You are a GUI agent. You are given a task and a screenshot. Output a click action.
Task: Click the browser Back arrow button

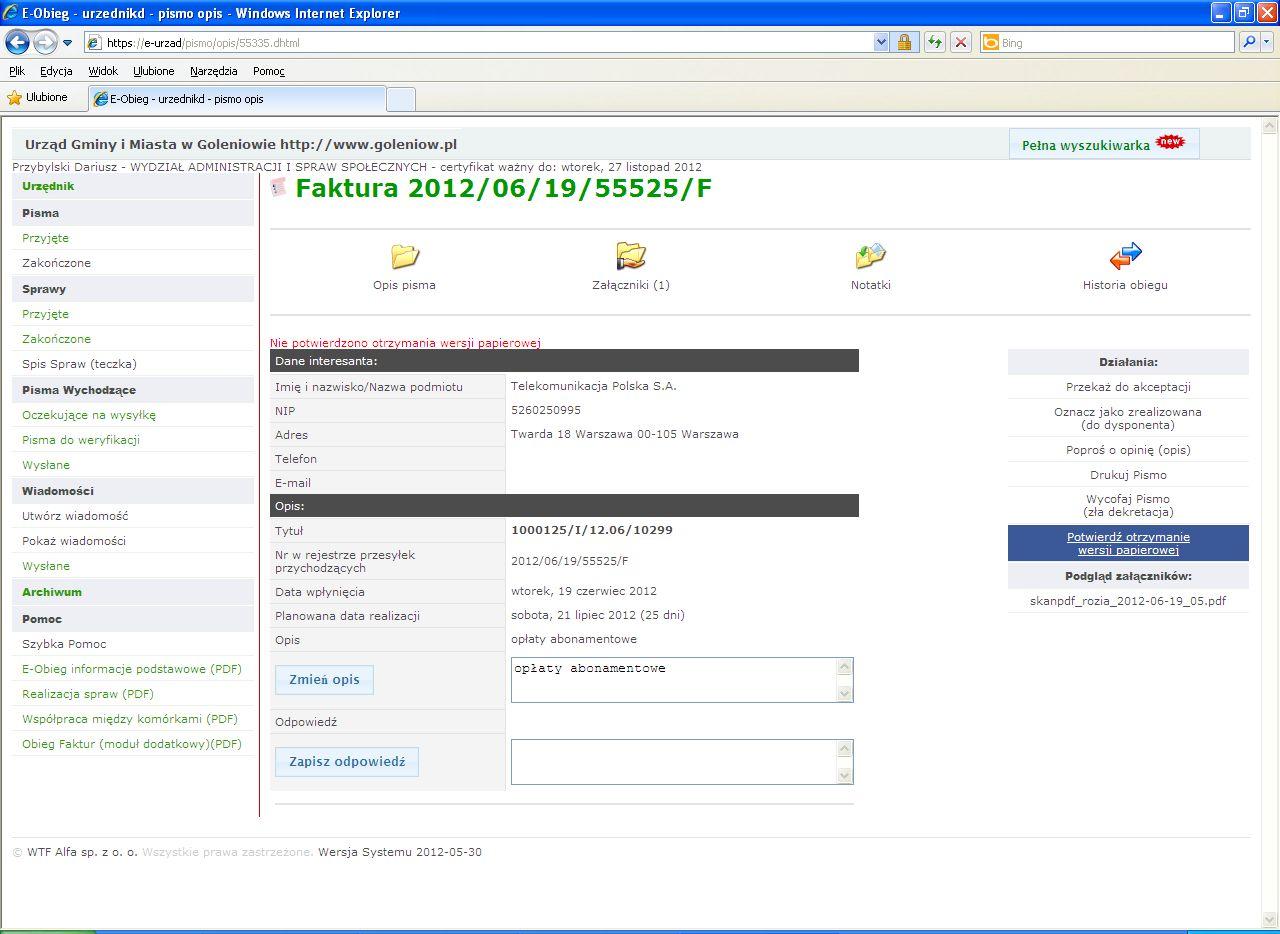pos(18,42)
